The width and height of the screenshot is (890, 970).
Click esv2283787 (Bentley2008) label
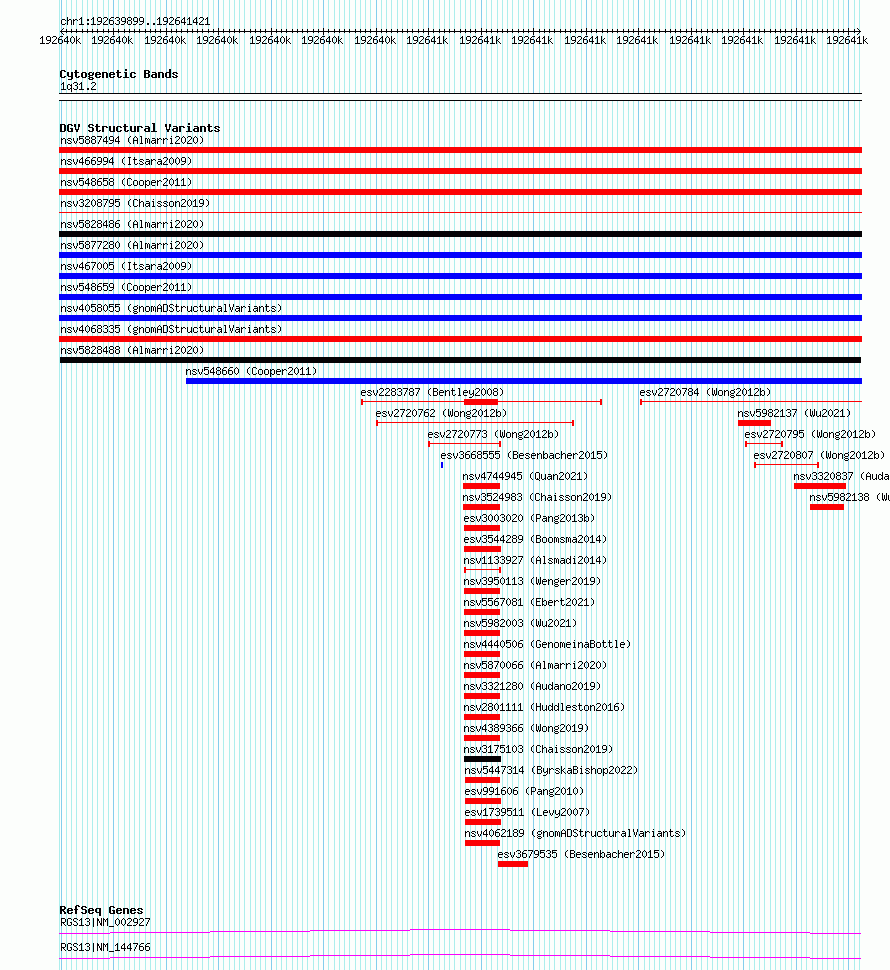click(x=432, y=393)
